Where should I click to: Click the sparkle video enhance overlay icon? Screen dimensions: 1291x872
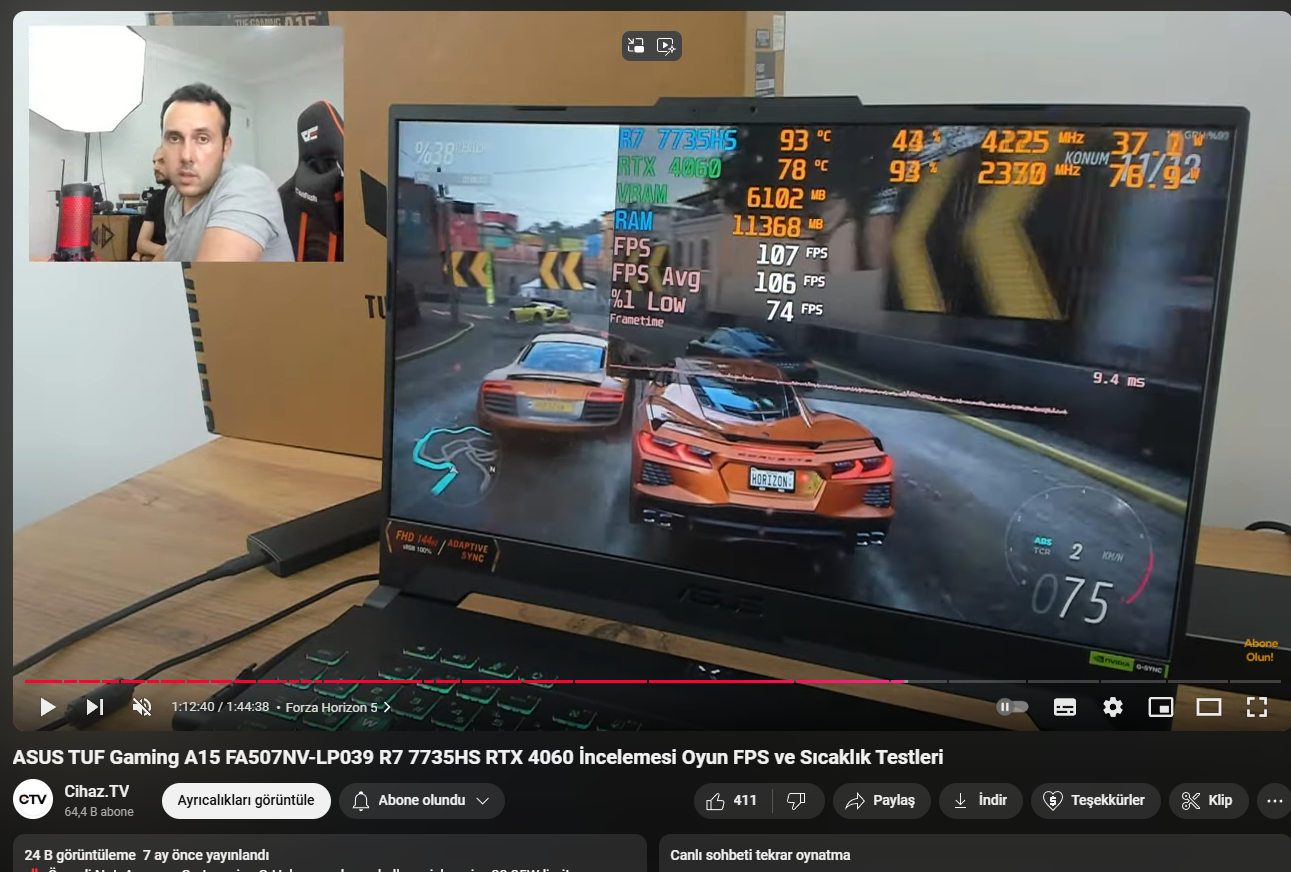(667, 45)
